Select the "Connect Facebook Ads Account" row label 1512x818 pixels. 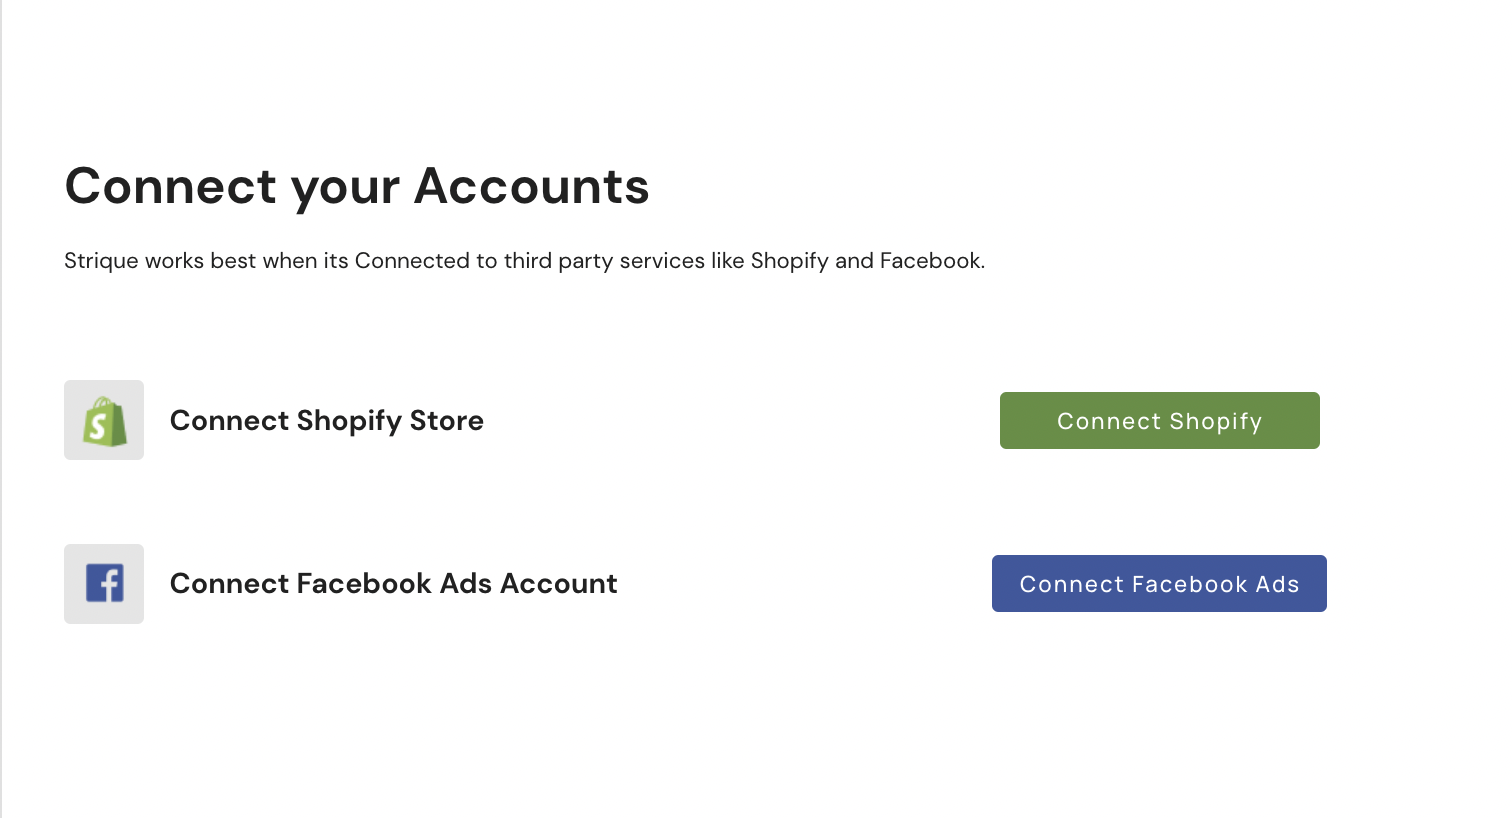[393, 584]
